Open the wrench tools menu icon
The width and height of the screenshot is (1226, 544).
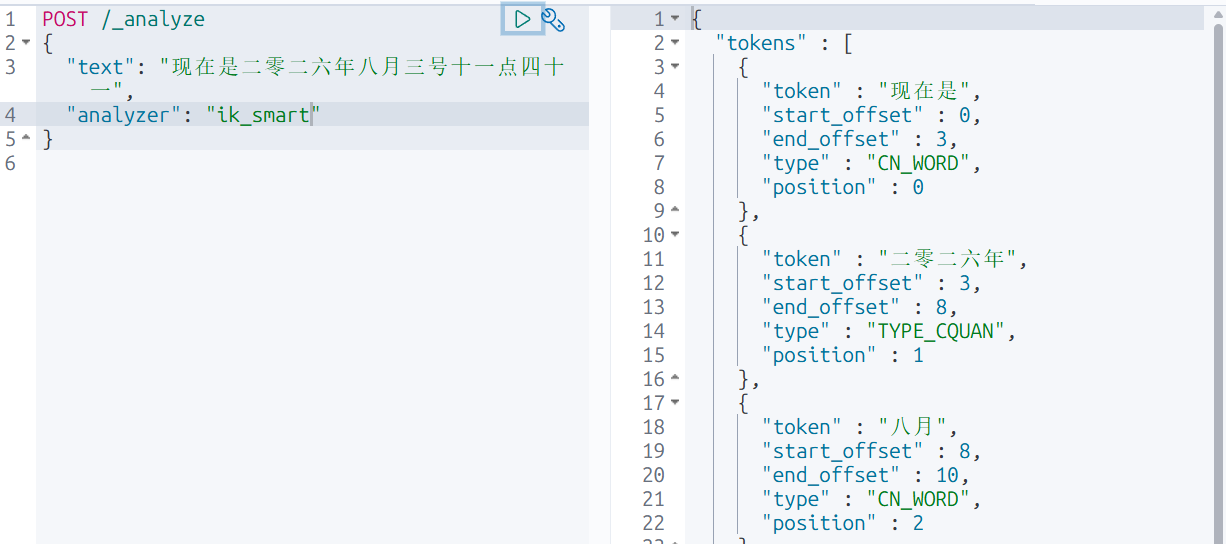(x=553, y=18)
